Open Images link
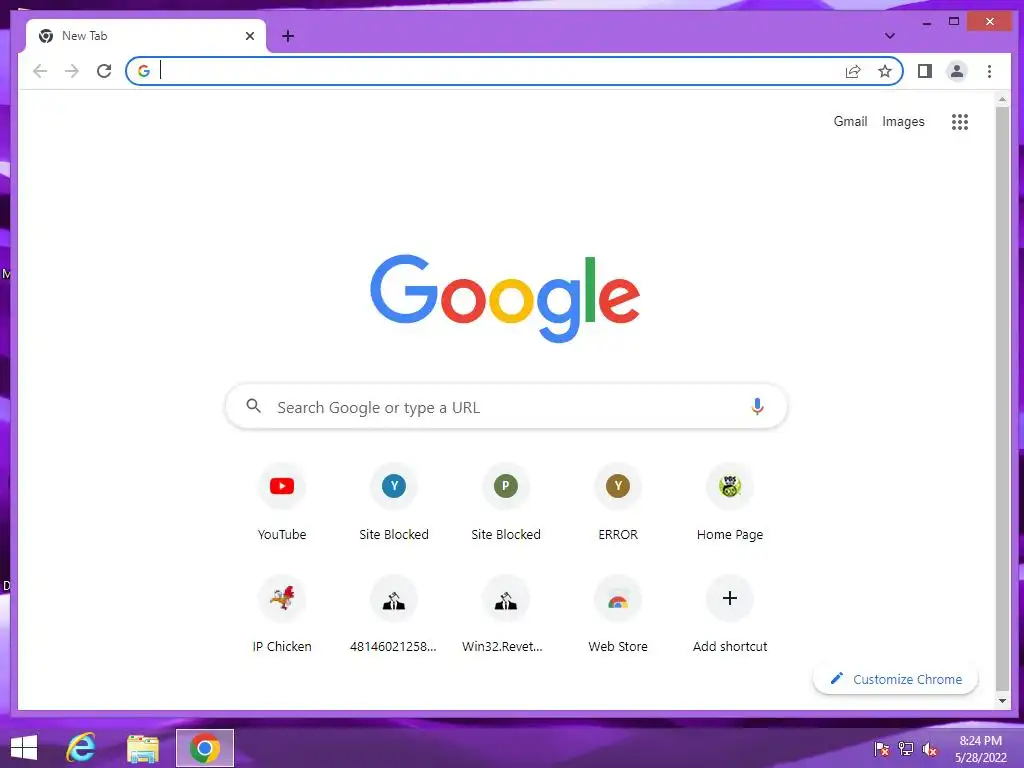Screen dimensions: 1024x768 click(903, 121)
